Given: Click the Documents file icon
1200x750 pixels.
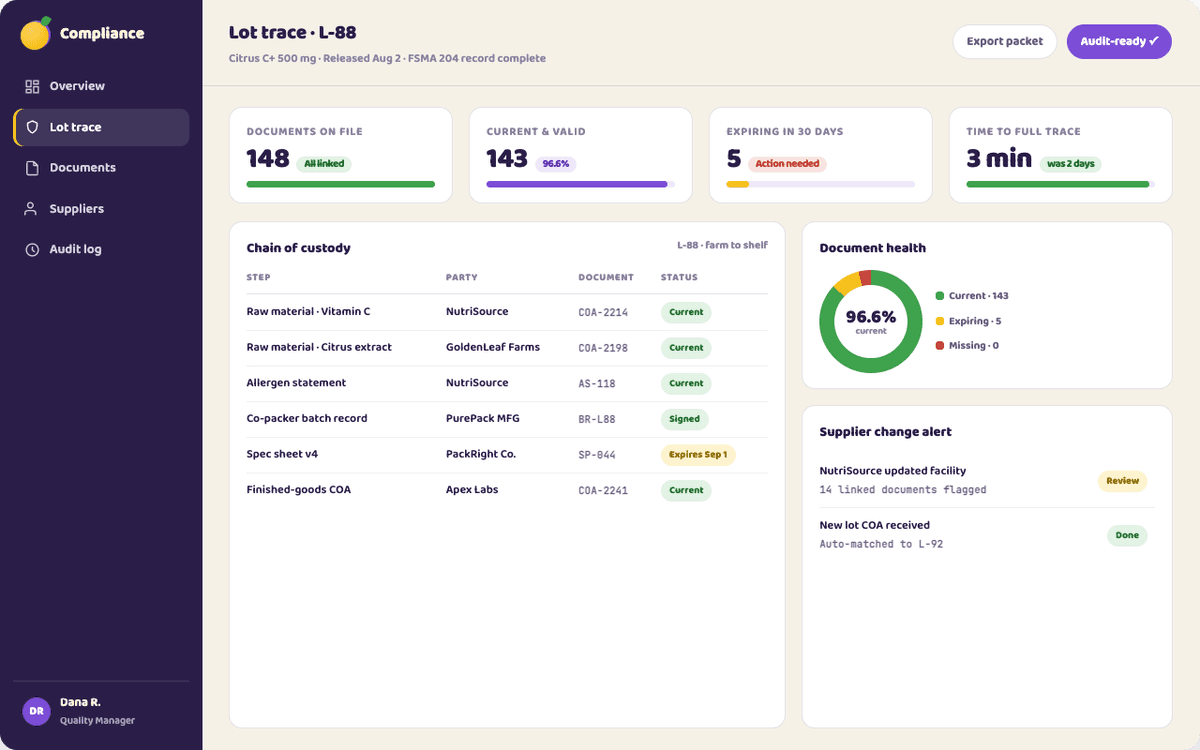Looking at the screenshot, I should [x=32, y=168].
